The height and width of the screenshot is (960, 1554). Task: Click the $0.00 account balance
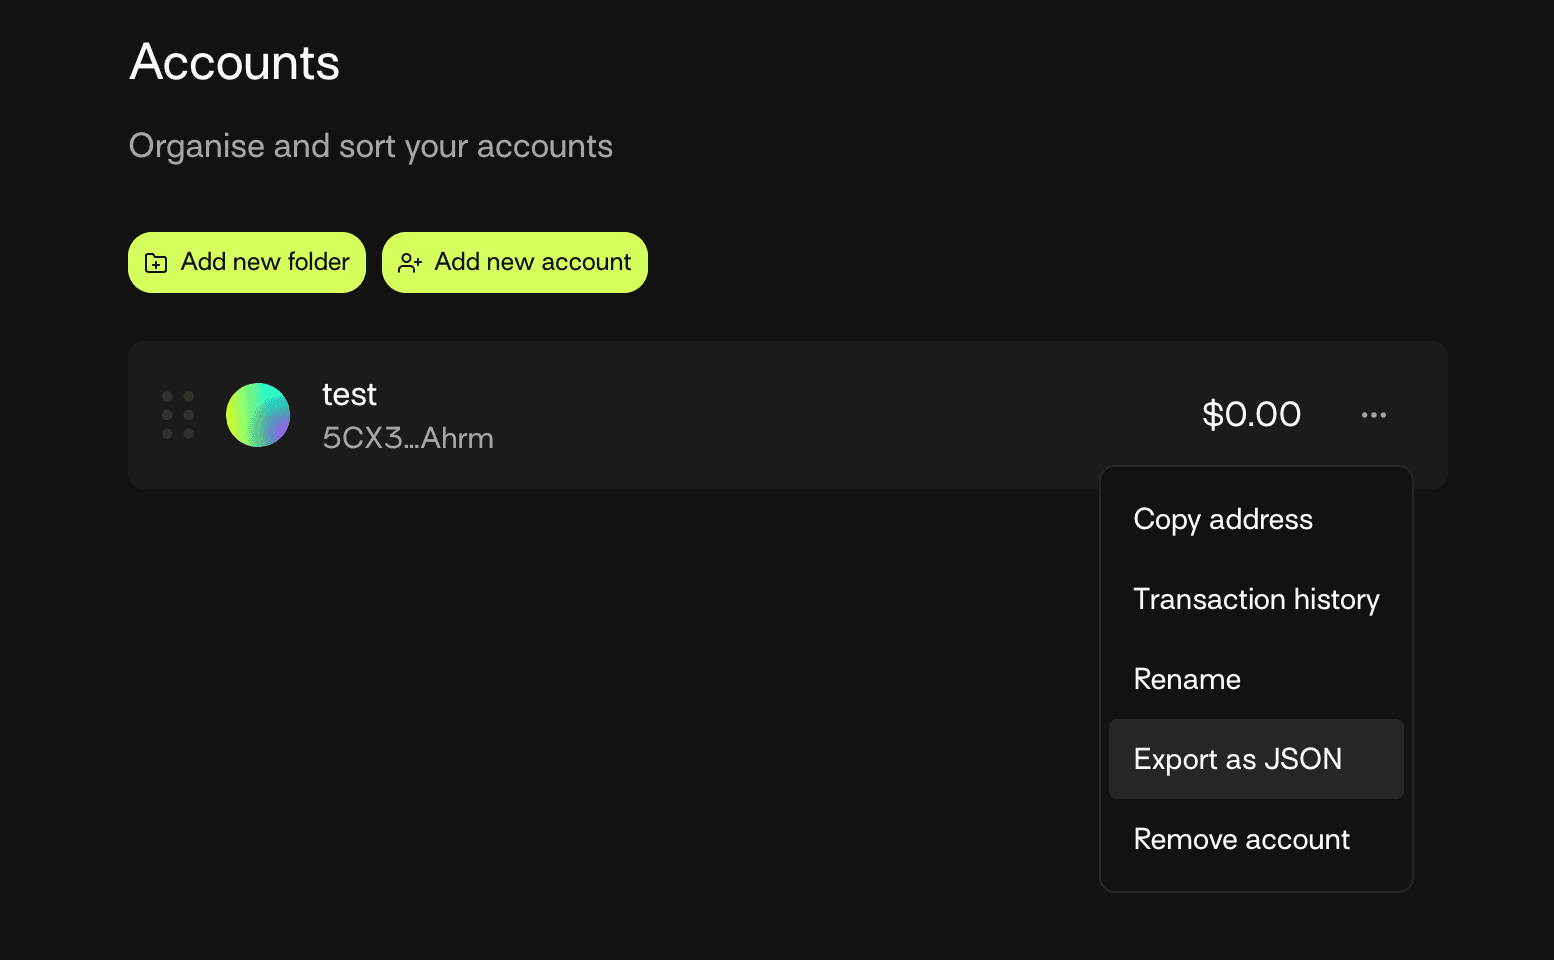point(1251,415)
